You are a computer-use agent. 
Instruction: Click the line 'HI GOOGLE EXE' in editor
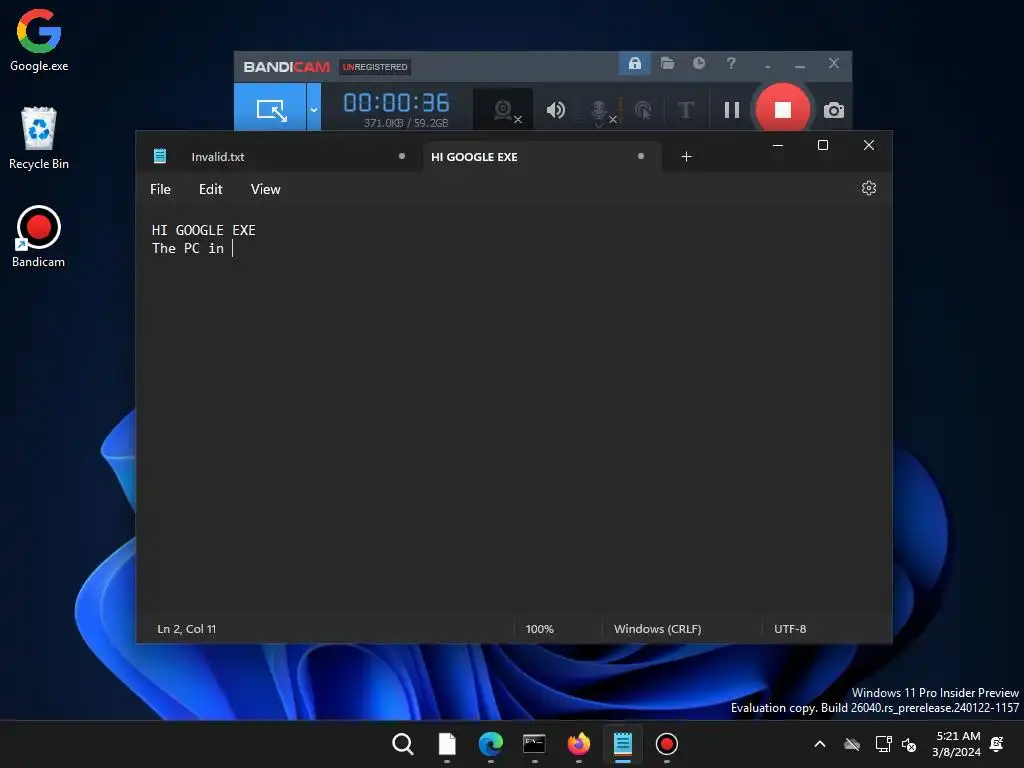click(204, 230)
